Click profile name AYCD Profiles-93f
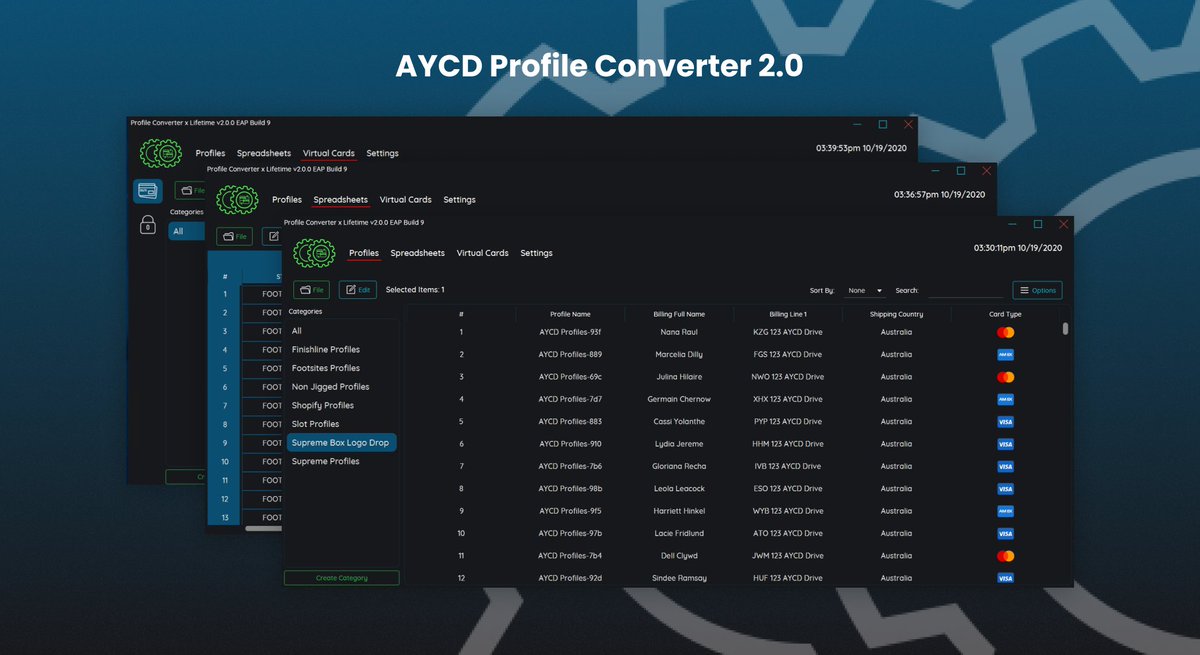 tap(570, 332)
